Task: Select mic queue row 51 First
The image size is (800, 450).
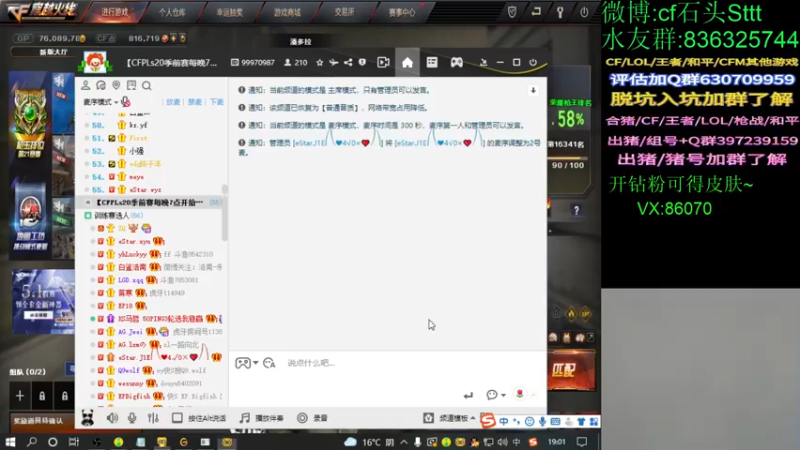Action: [x=151, y=138]
